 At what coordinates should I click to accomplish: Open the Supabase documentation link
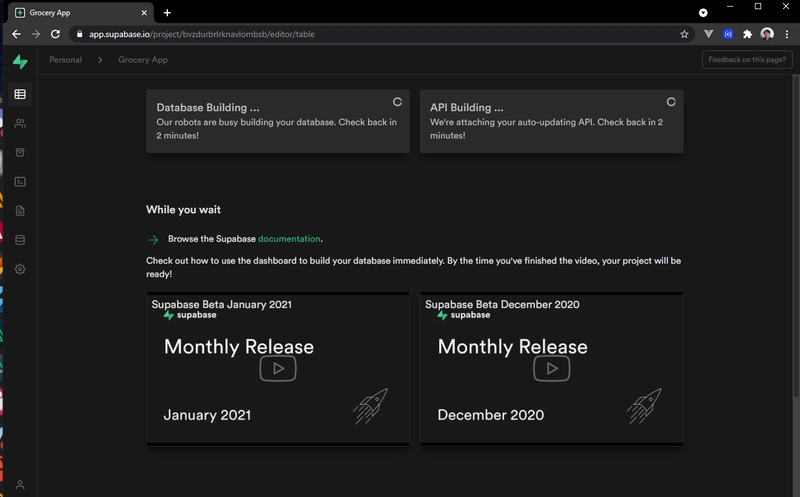[289, 239]
